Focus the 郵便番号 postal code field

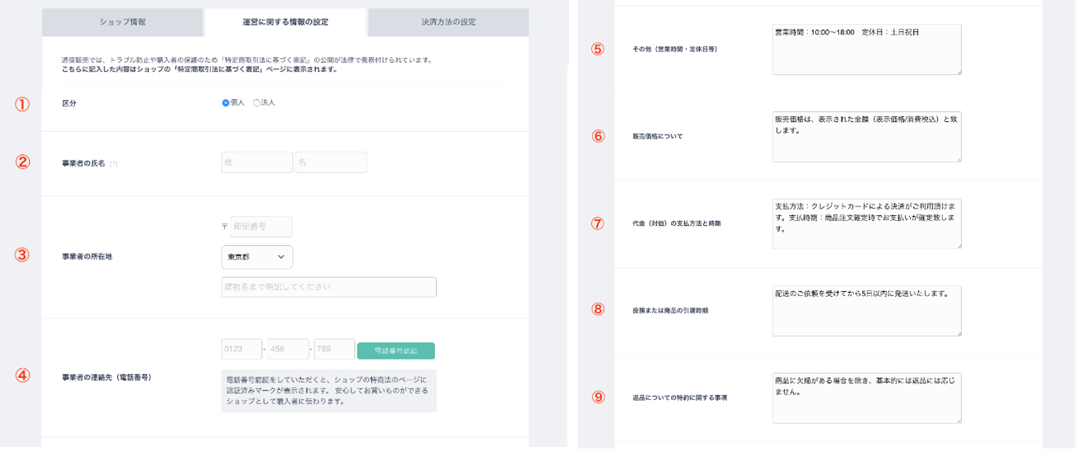tap(261, 227)
